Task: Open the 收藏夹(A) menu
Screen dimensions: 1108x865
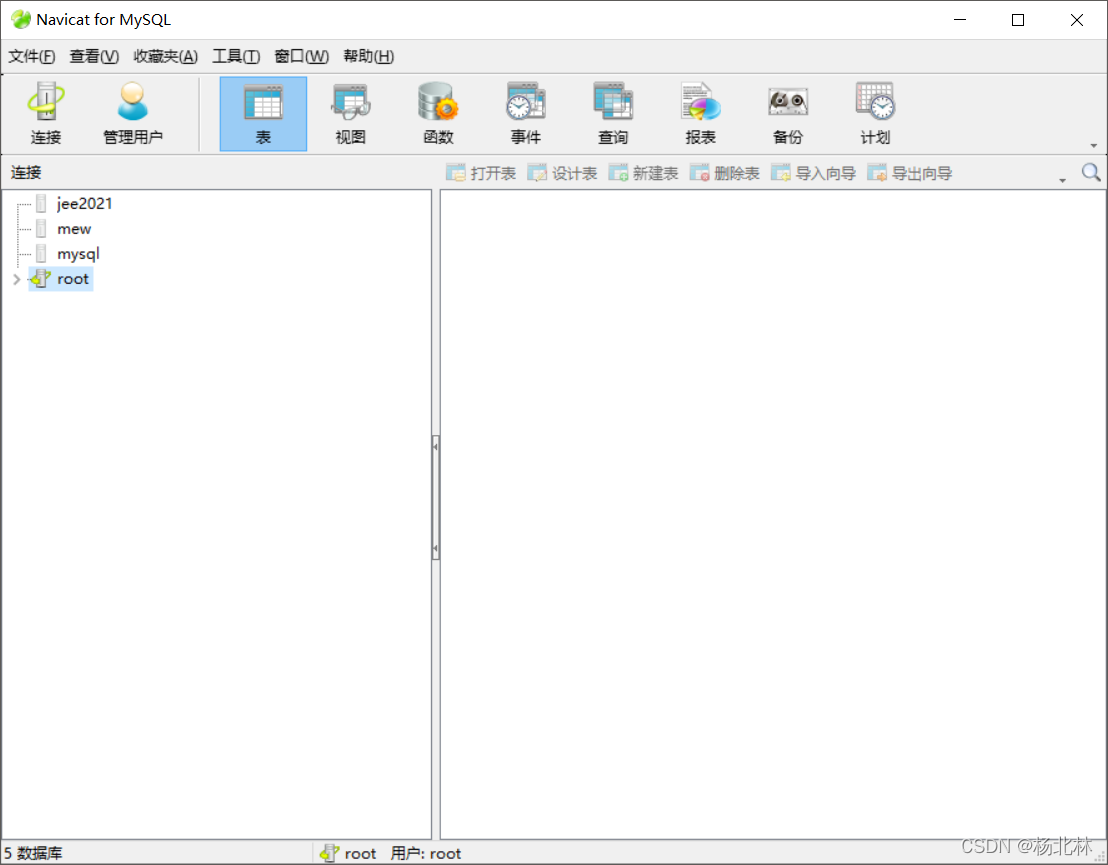Action: coord(166,57)
